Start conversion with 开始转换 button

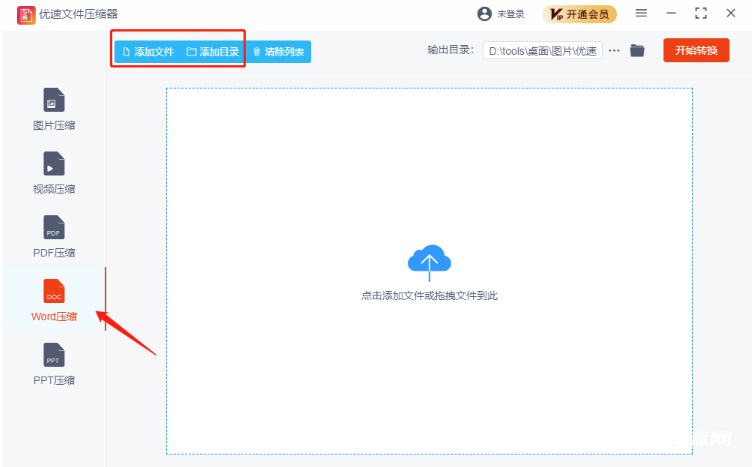coord(696,50)
